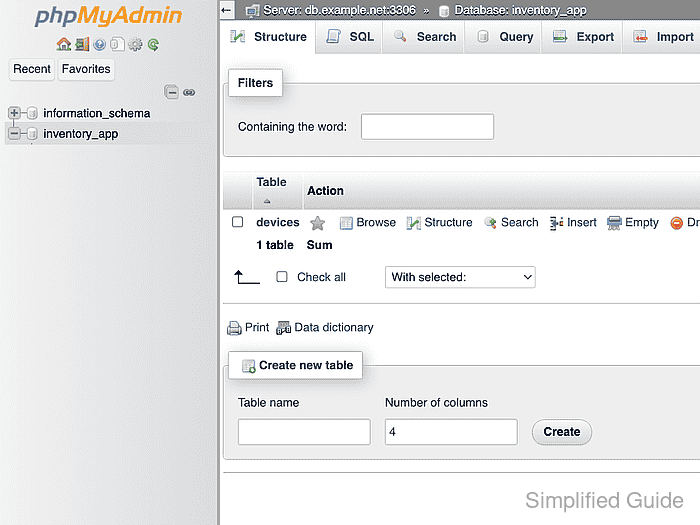
Task: Collapse the inventory_app database tree
Action: 14,133
